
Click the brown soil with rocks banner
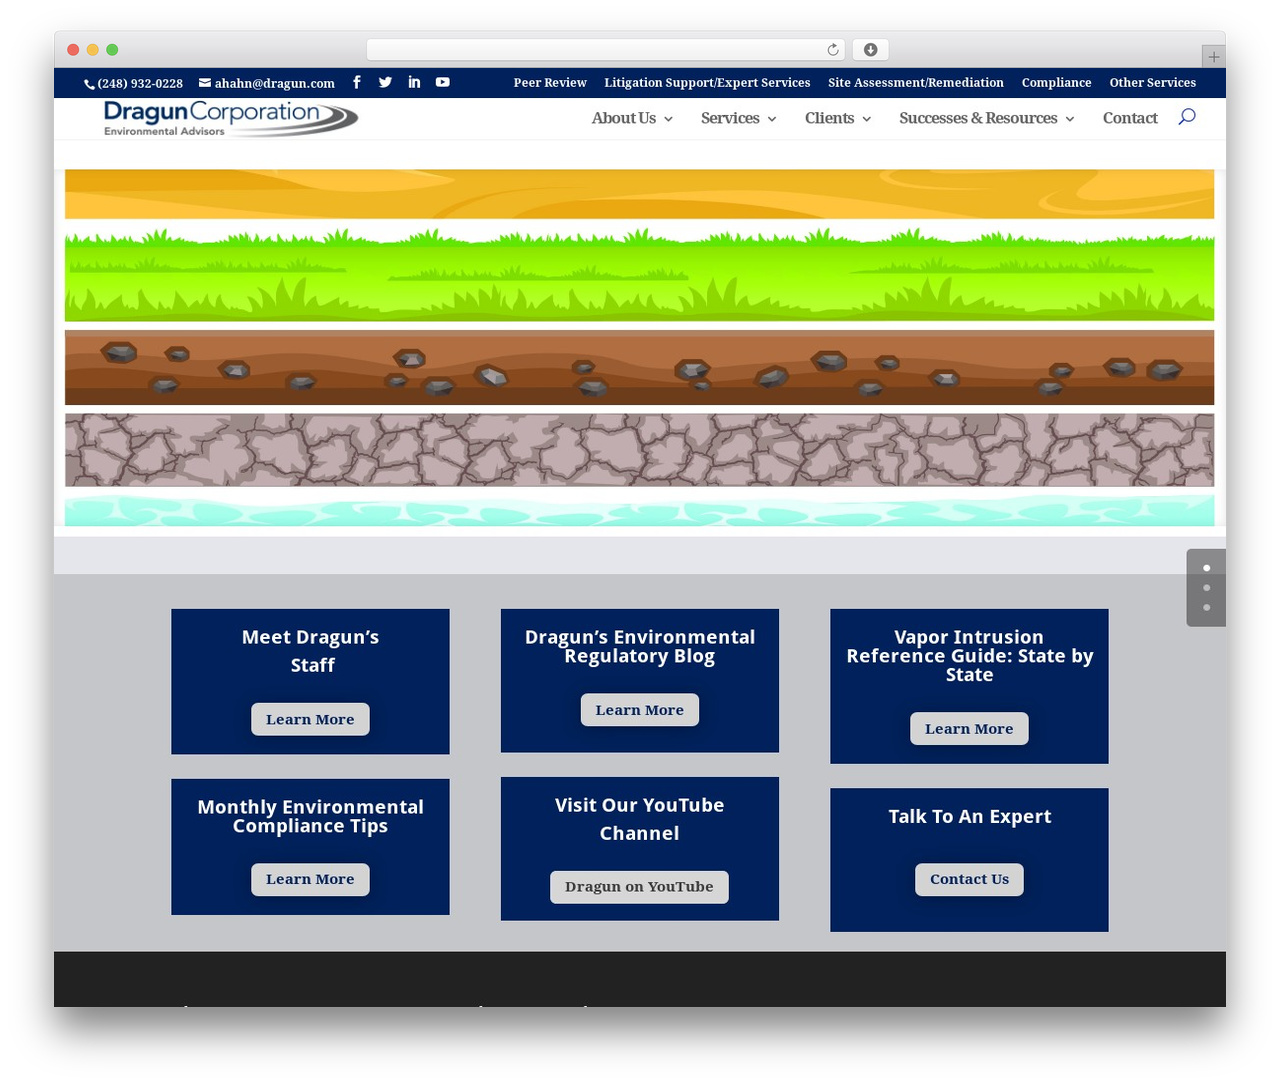(x=640, y=367)
